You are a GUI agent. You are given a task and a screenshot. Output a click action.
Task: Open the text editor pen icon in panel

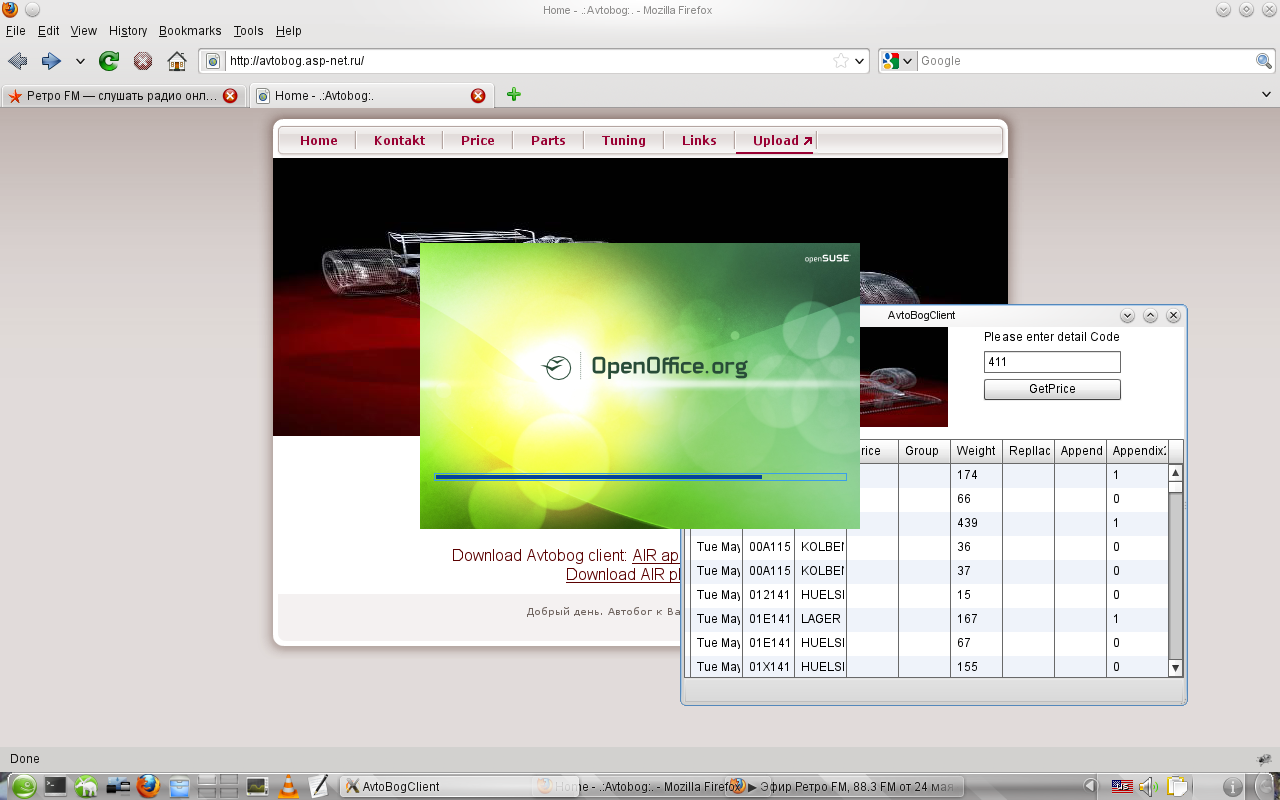(319, 786)
